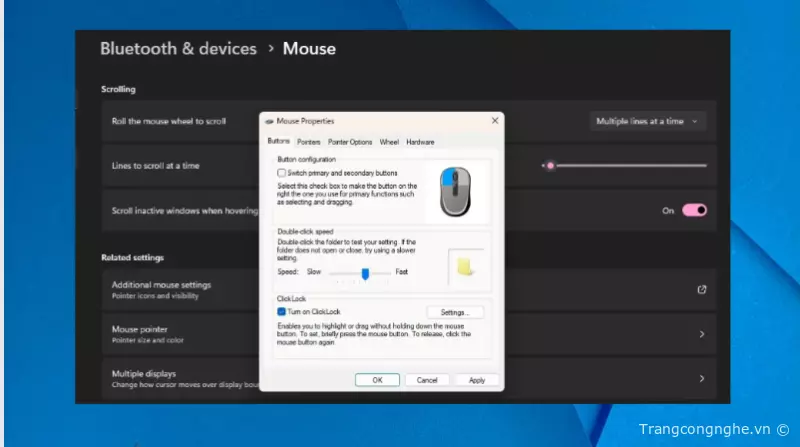Select the Wheel tab
800x447 pixels.
click(x=389, y=142)
